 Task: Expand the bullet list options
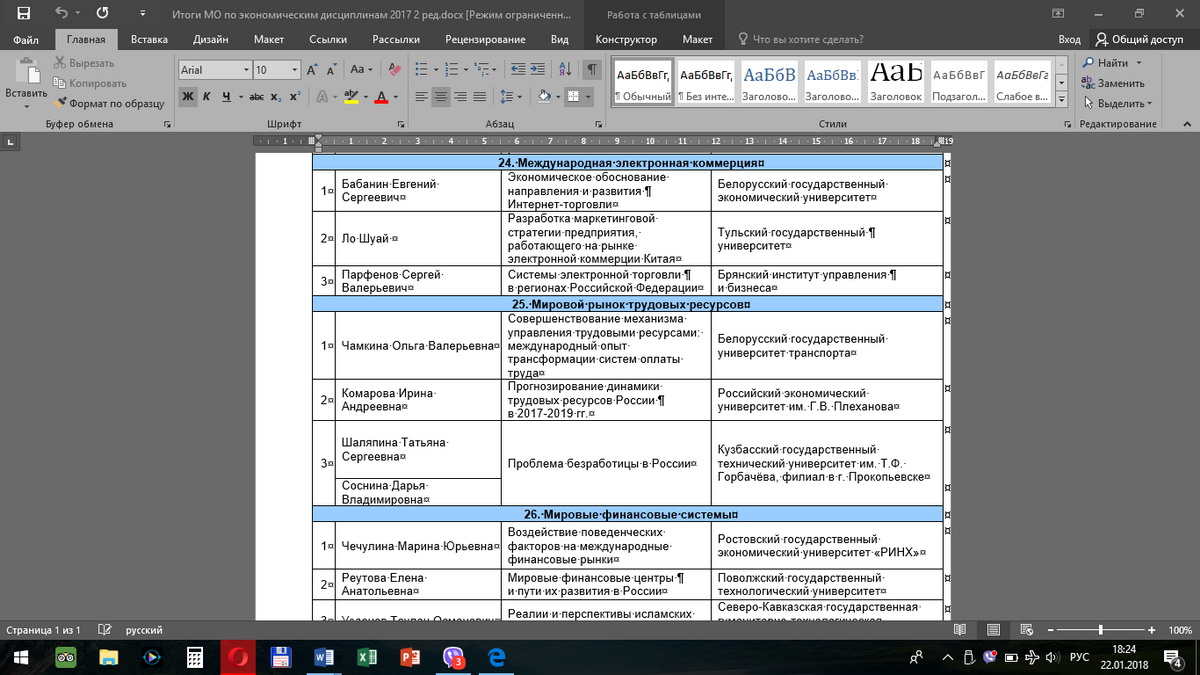pyautogui.click(x=434, y=70)
